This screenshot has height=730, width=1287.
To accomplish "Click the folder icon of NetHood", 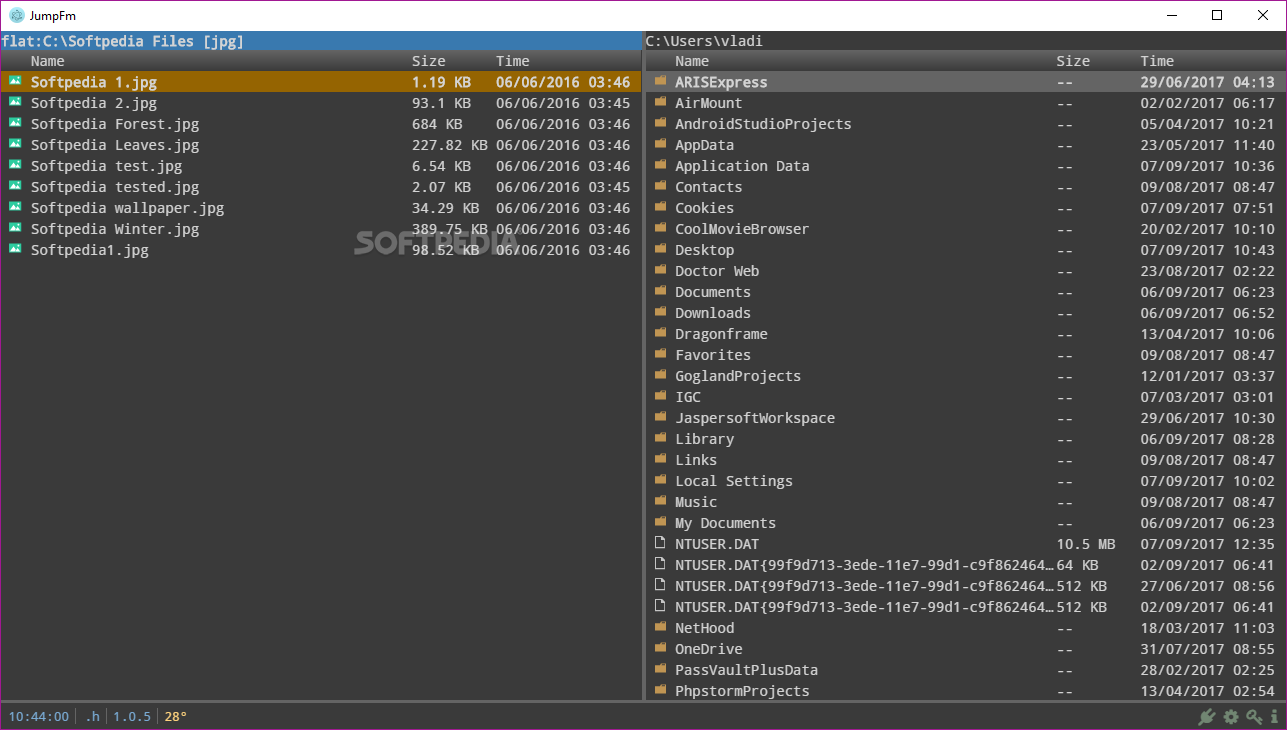I will [660, 627].
